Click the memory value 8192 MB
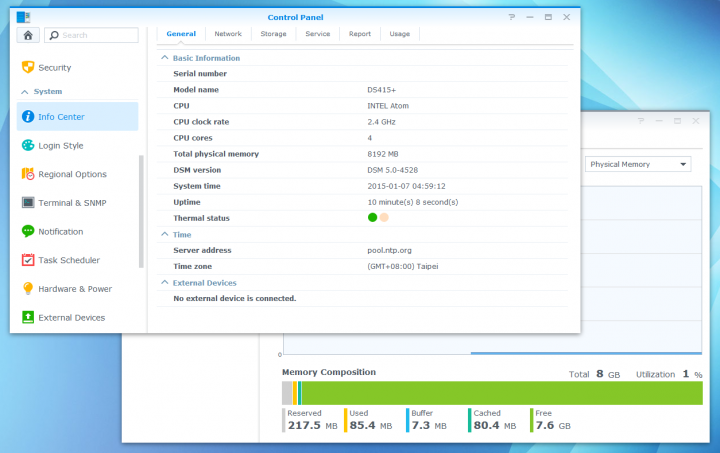Viewport: 720px width, 453px height. point(382,154)
